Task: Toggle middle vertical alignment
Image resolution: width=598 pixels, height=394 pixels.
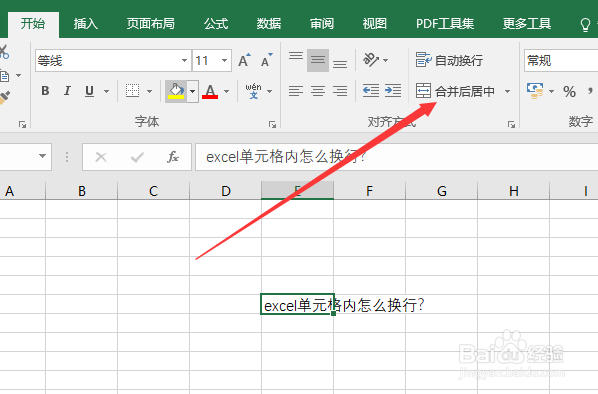Action: click(x=318, y=60)
